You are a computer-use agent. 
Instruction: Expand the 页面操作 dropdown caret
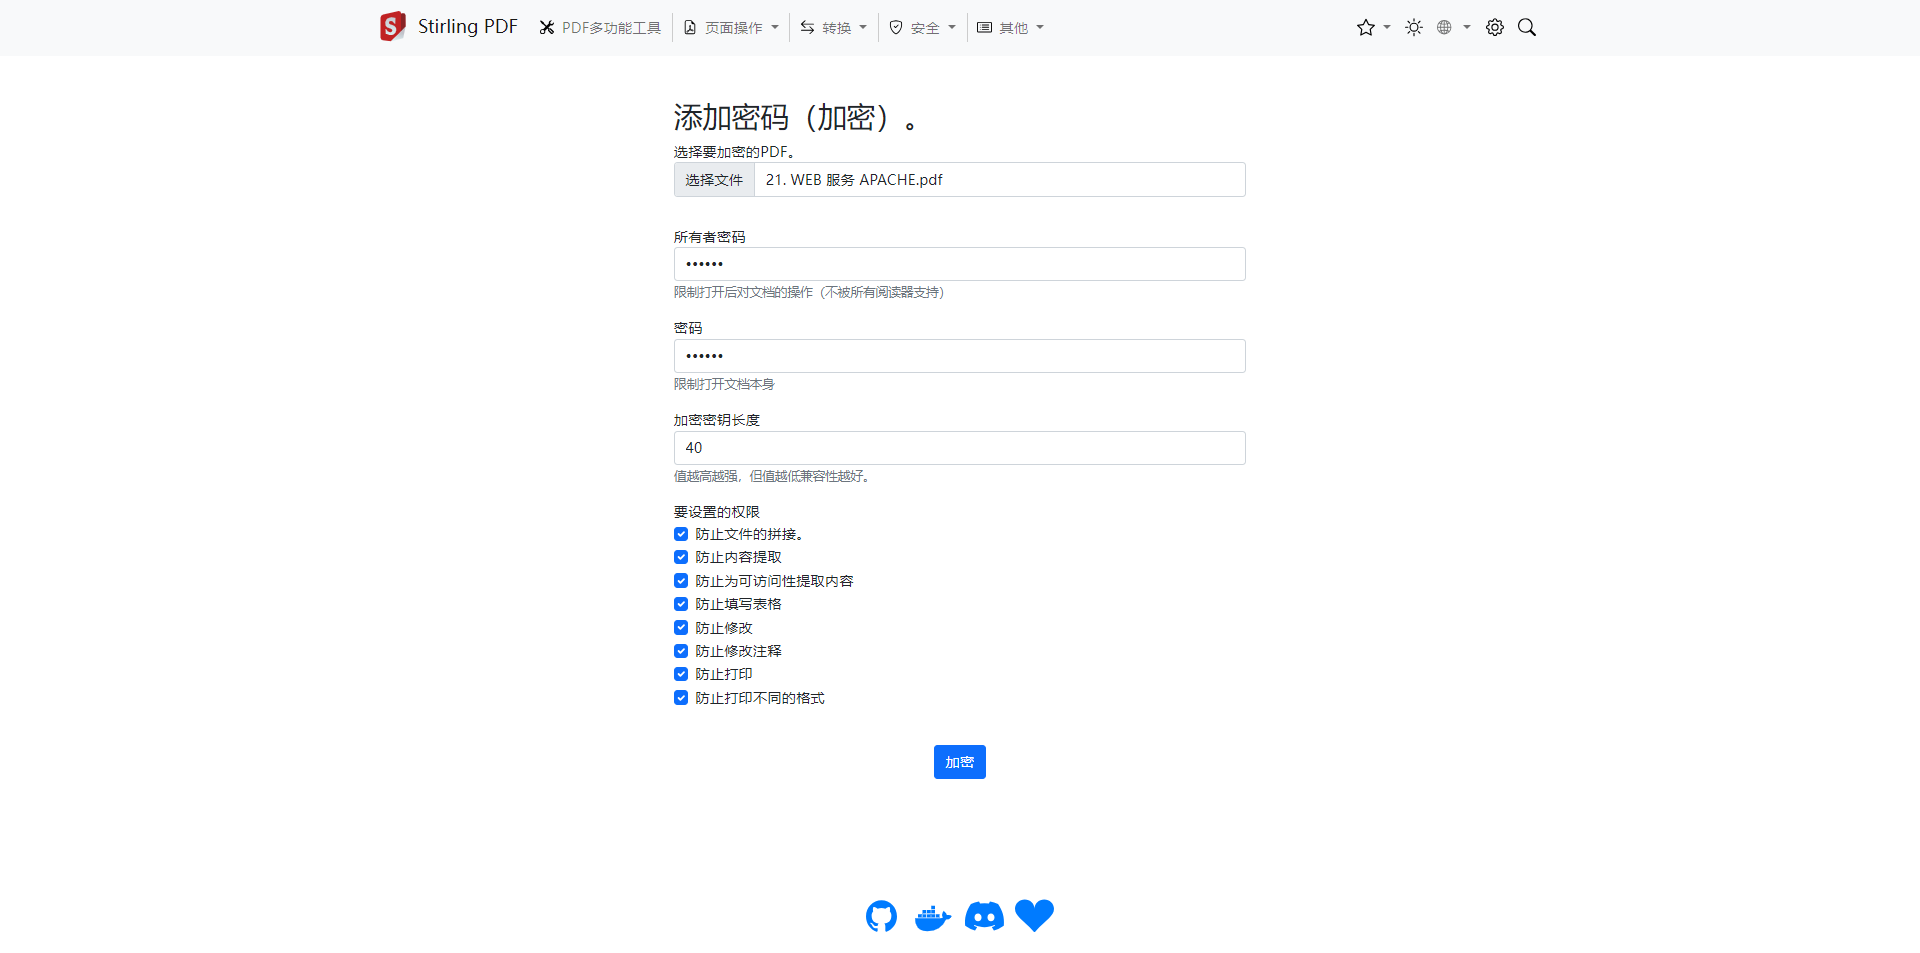(775, 28)
